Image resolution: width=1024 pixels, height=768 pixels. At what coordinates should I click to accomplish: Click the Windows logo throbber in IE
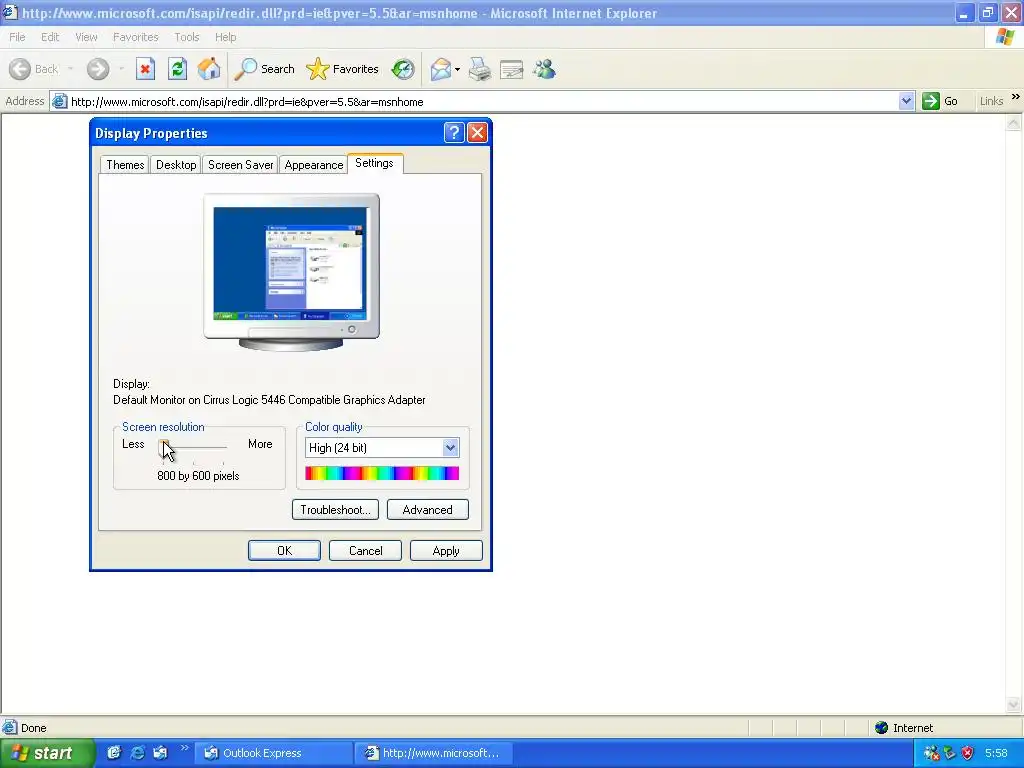pyautogui.click(x=1006, y=37)
